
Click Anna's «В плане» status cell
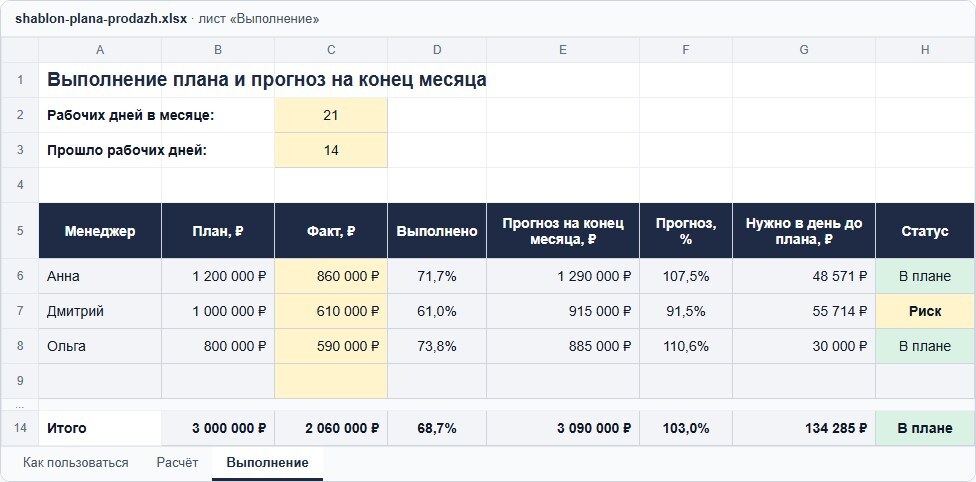click(x=925, y=276)
